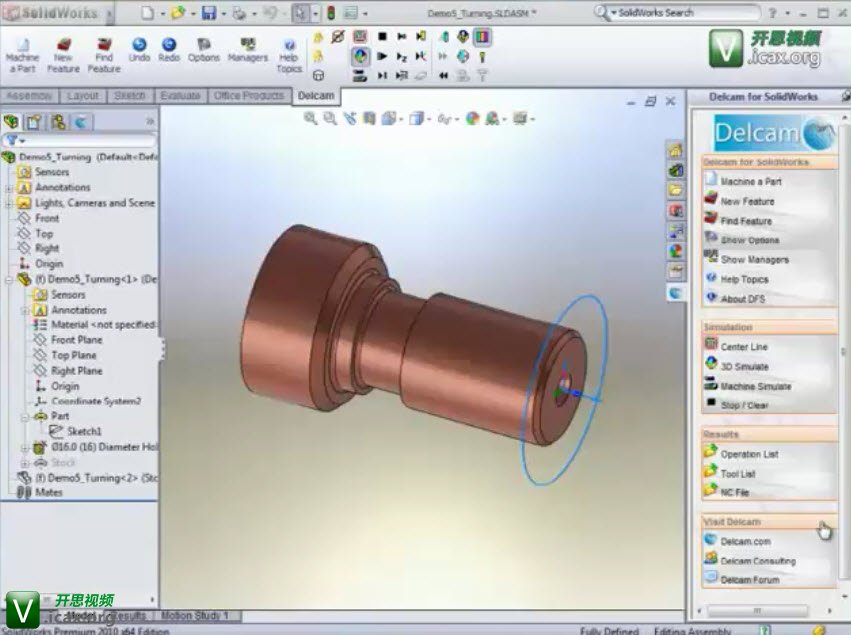This screenshot has width=851, height=635.
Task: Open Help Topics in the ribbon
Action: pos(289,55)
